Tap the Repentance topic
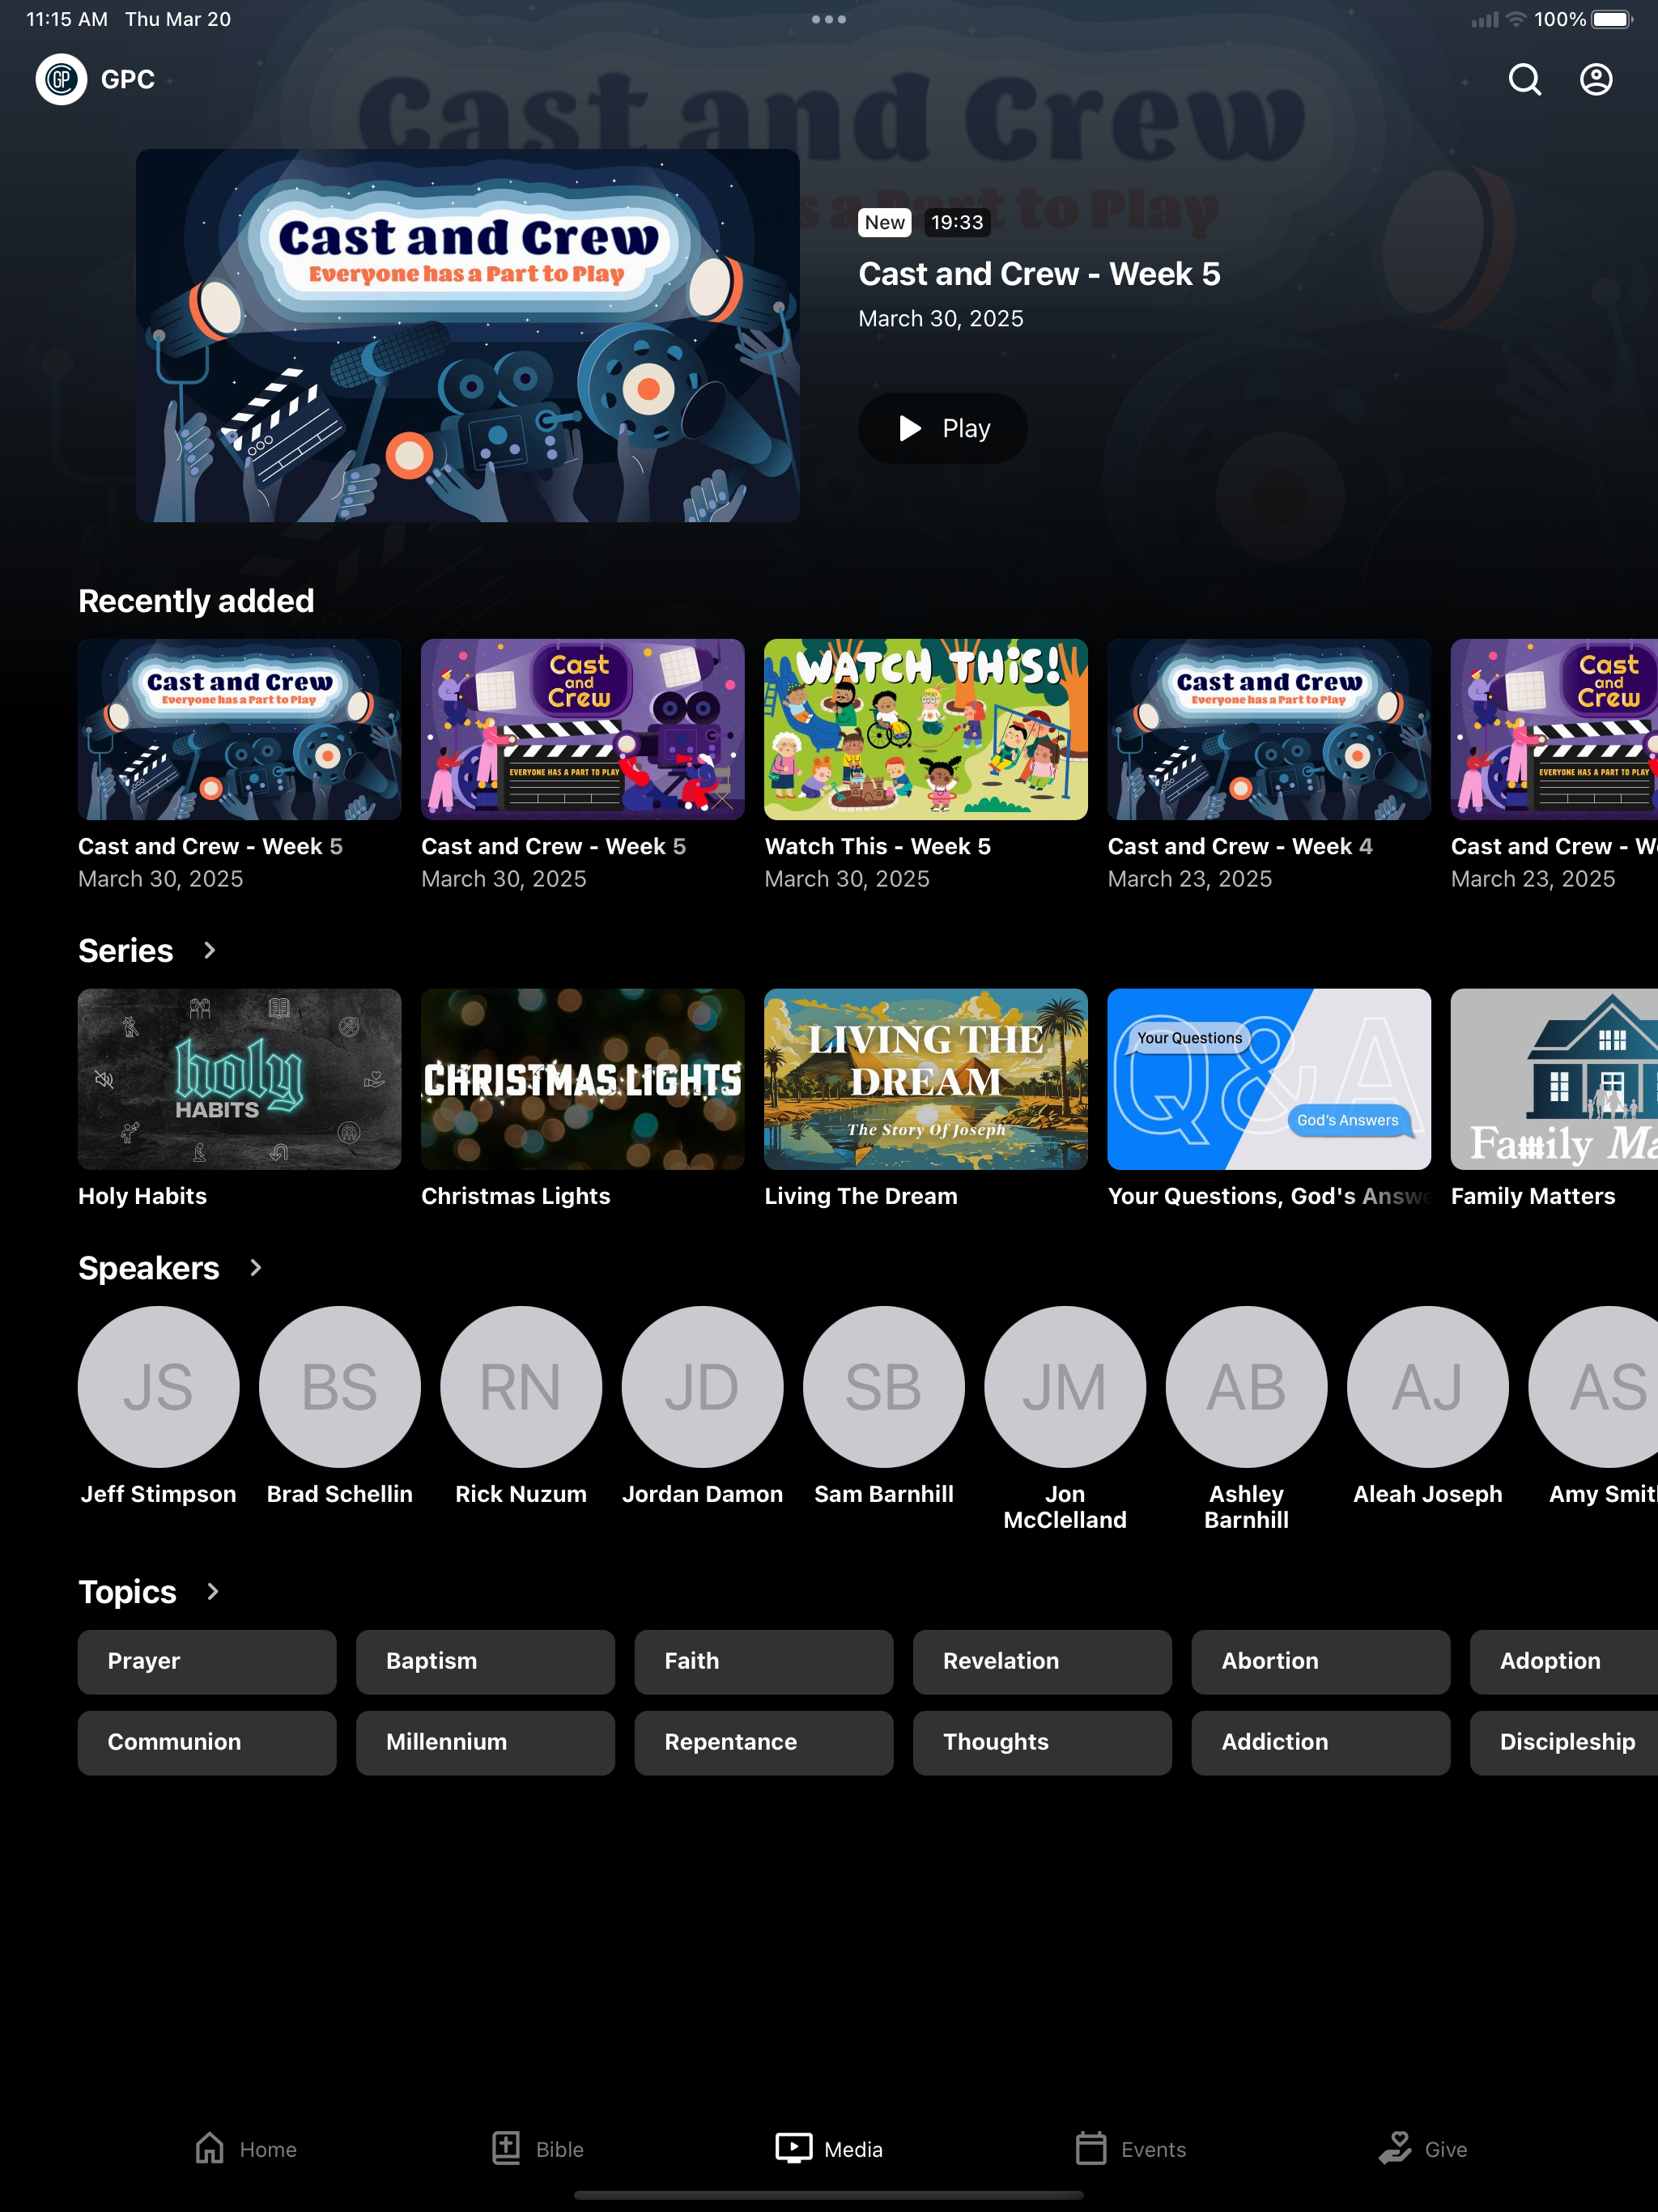This screenshot has height=2212, width=1658. (764, 1742)
